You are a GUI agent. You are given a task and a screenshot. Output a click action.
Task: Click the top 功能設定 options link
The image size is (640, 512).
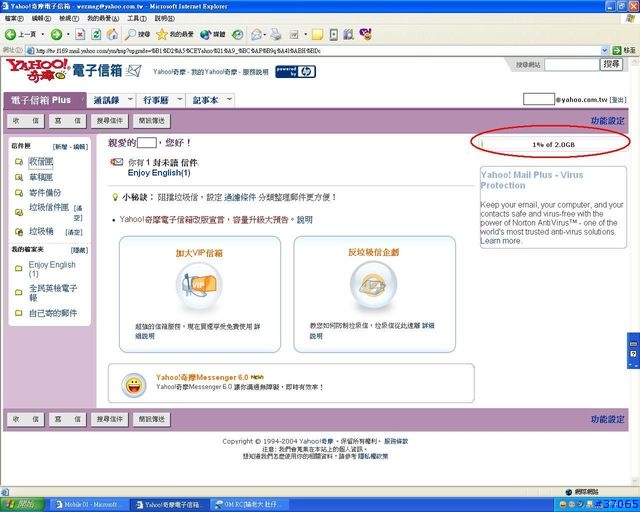click(607, 121)
